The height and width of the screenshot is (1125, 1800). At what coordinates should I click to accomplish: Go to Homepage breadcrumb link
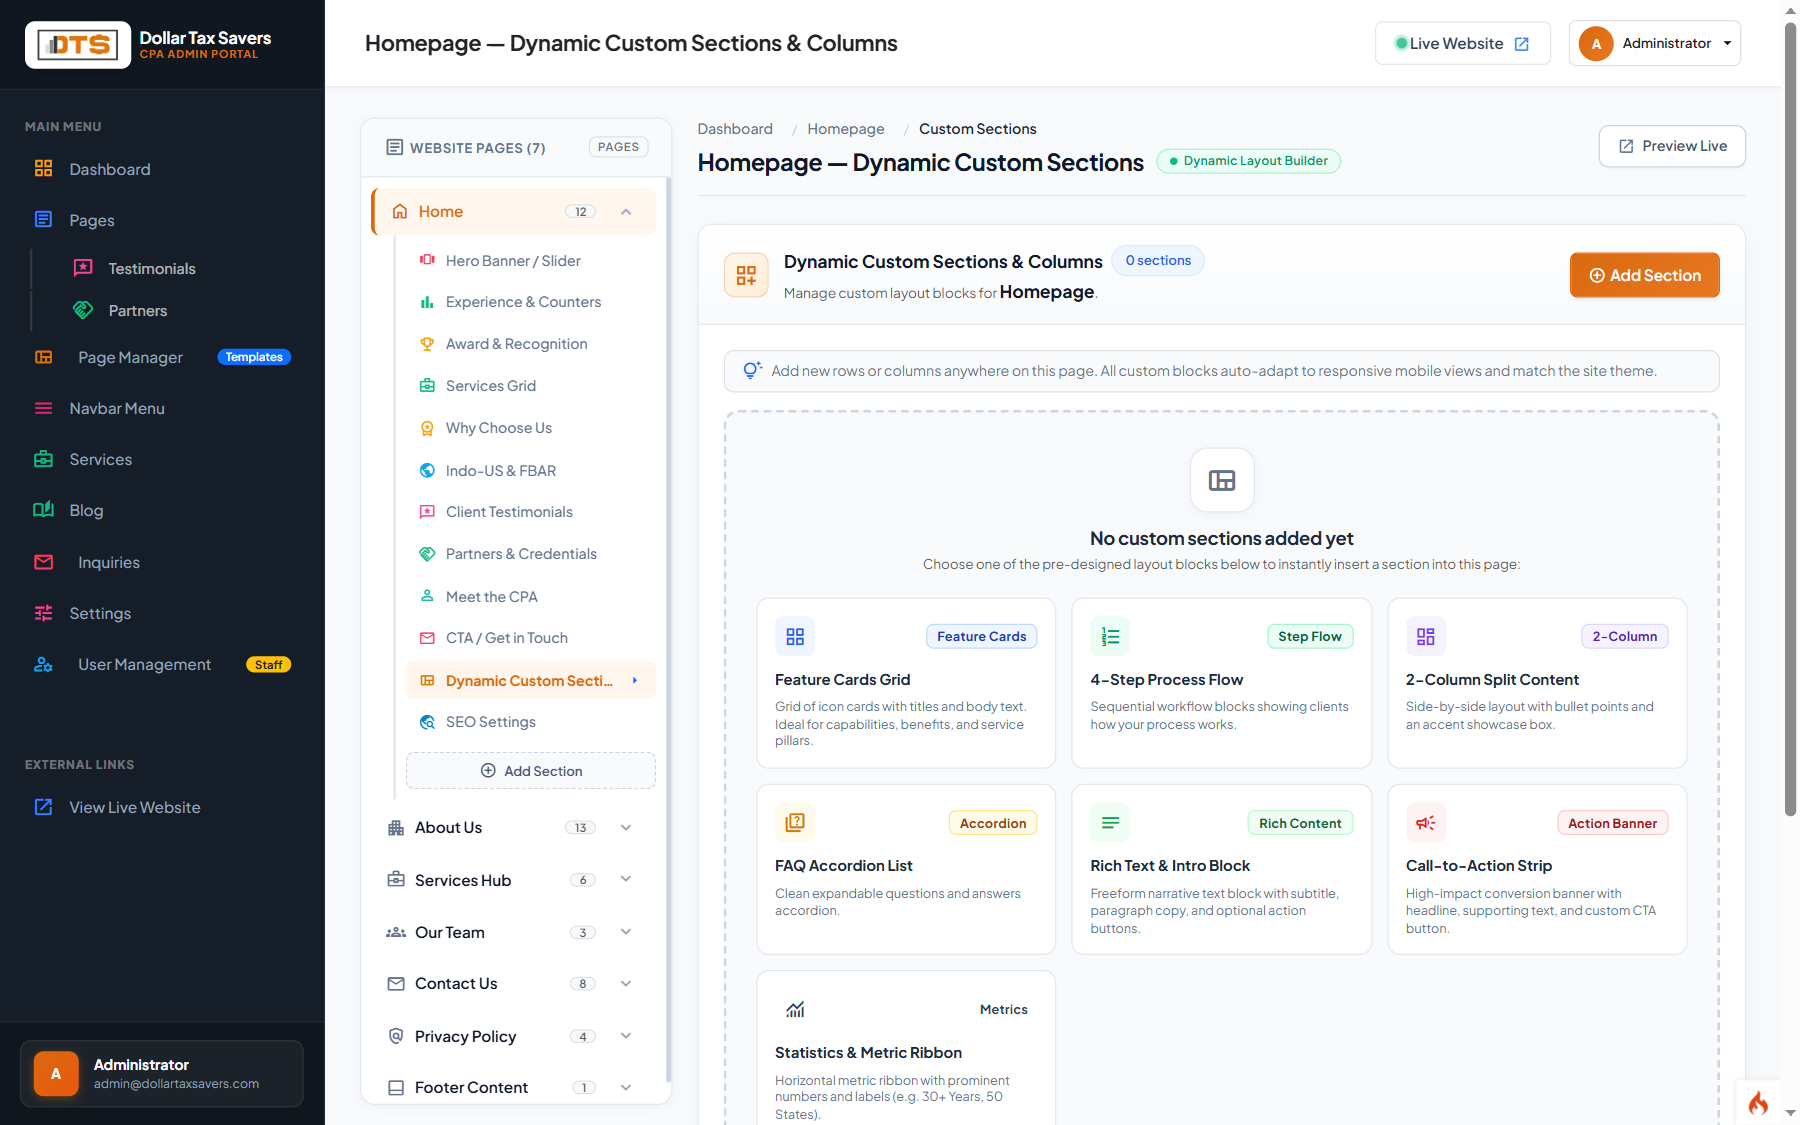tap(846, 129)
